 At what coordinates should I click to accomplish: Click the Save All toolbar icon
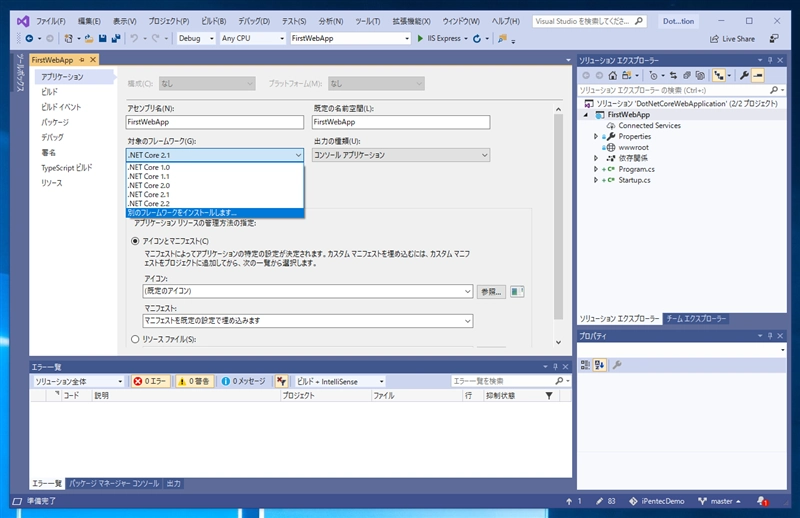click(116, 38)
